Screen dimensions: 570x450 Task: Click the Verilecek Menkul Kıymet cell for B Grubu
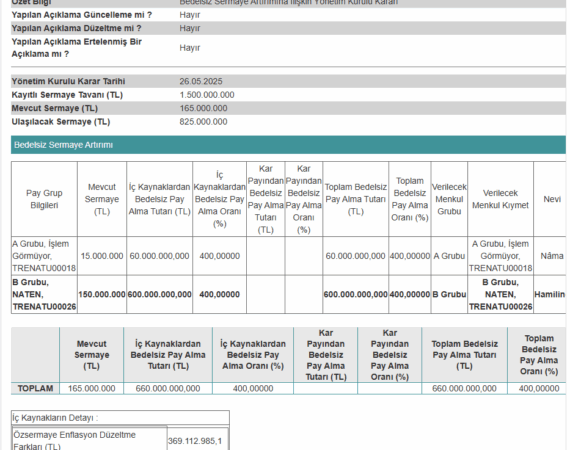click(x=500, y=294)
